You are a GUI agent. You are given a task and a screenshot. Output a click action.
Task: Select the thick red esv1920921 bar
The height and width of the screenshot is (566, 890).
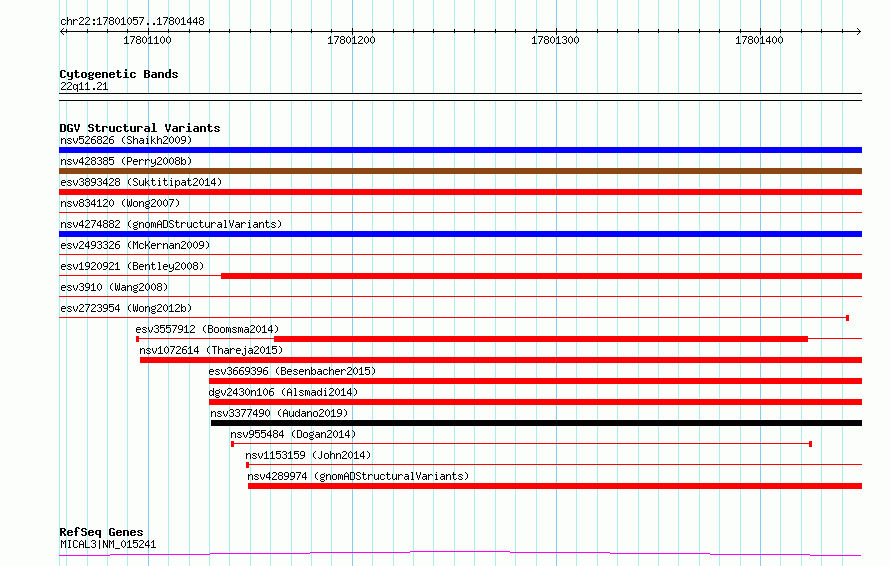[x=541, y=276]
